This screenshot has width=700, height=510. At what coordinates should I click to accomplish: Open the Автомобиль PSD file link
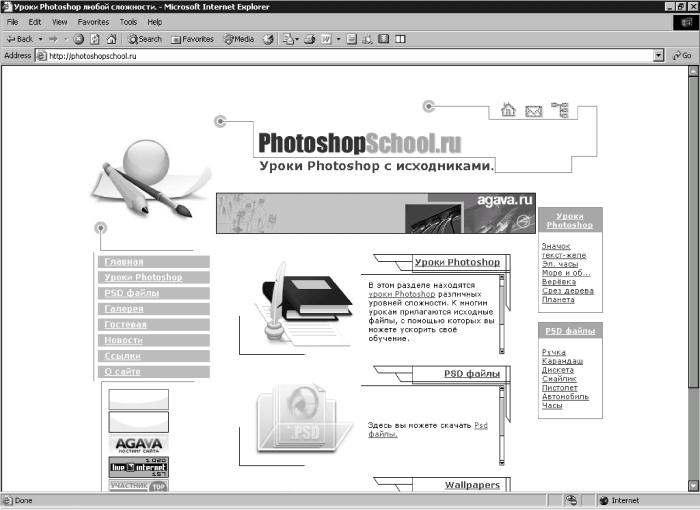pyautogui.click(x=565, y=397)
